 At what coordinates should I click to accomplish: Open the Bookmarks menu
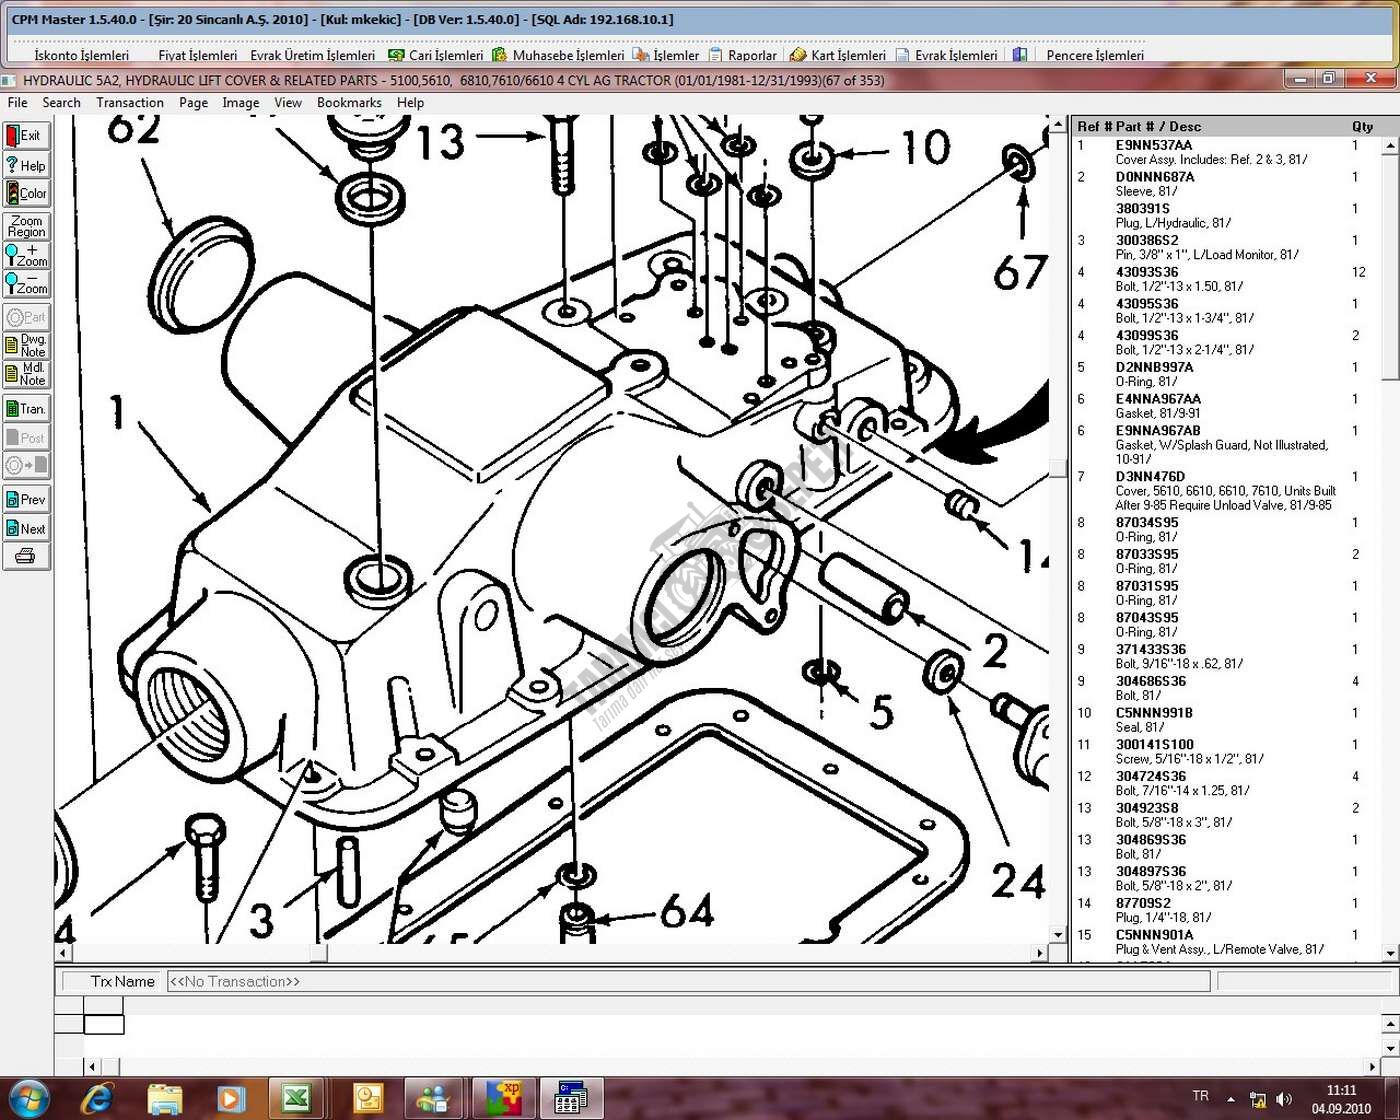[349, 102]
